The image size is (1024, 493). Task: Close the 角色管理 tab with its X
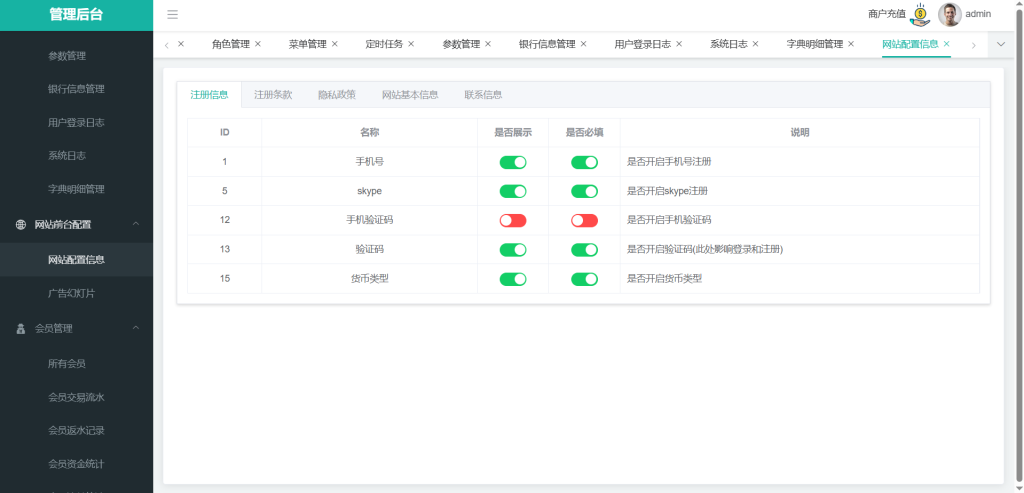point(258,44)
